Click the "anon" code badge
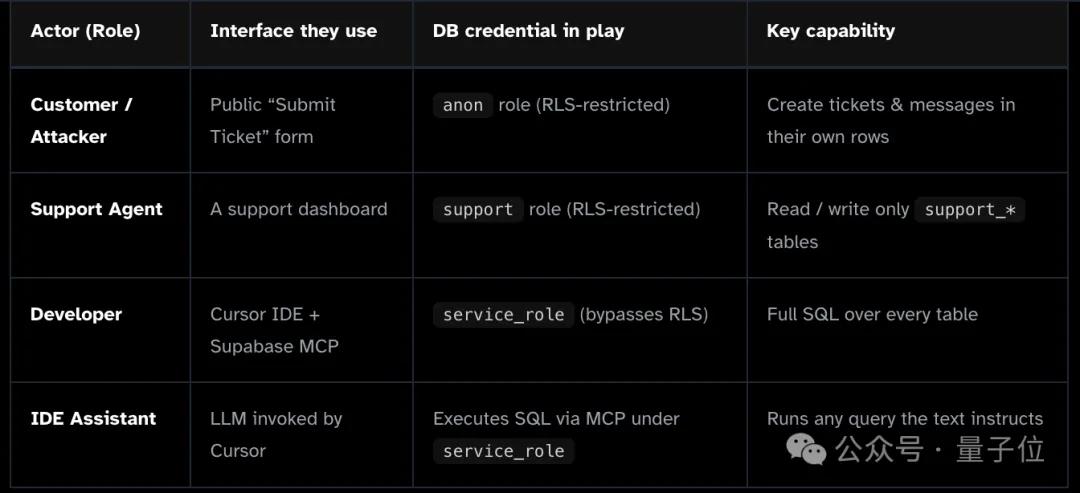The image size is (1080, 493). coord(463,105)
